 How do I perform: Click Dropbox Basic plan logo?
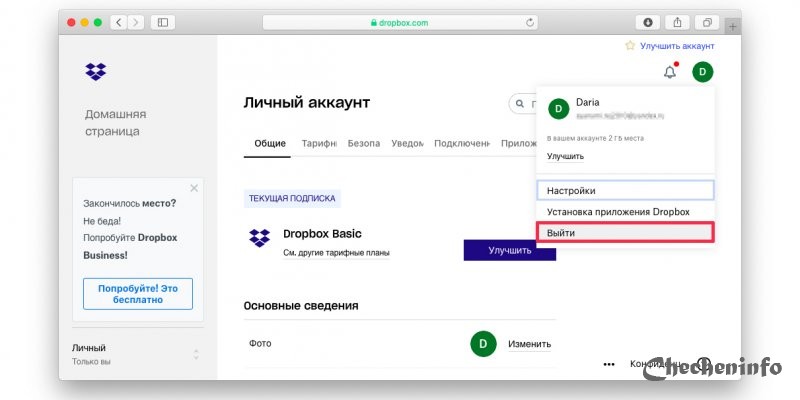pyautogui.click(x=259, y=238)
